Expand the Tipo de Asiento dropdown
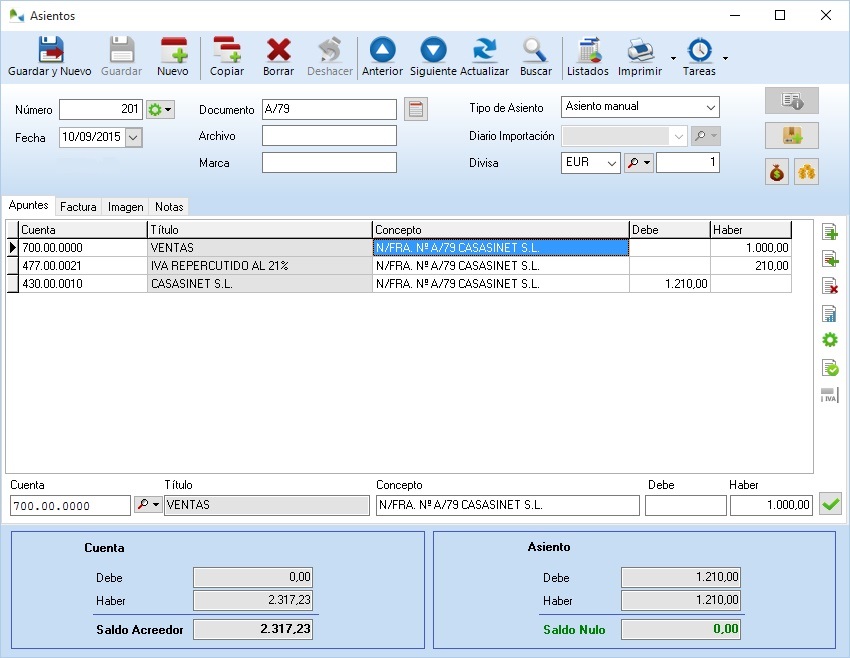Screen dimensions: 850x658 [710, 107]
